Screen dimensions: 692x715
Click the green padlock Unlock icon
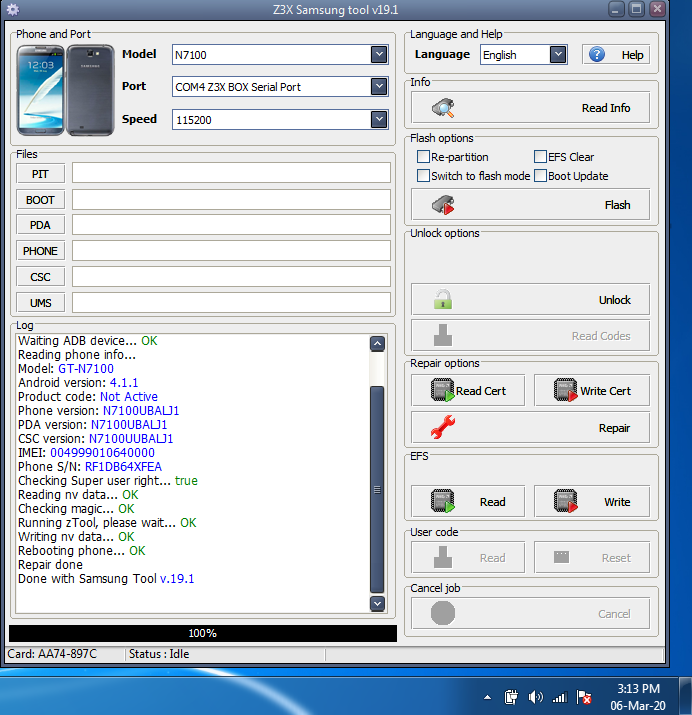point(443,299)
